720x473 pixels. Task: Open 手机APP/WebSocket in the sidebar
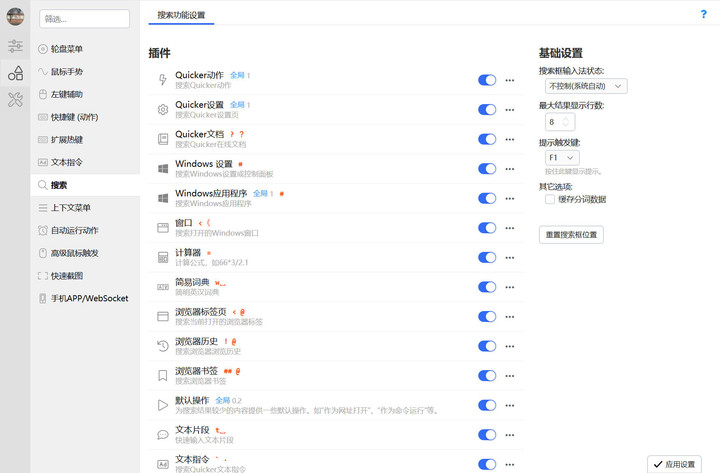pos(85,298)
